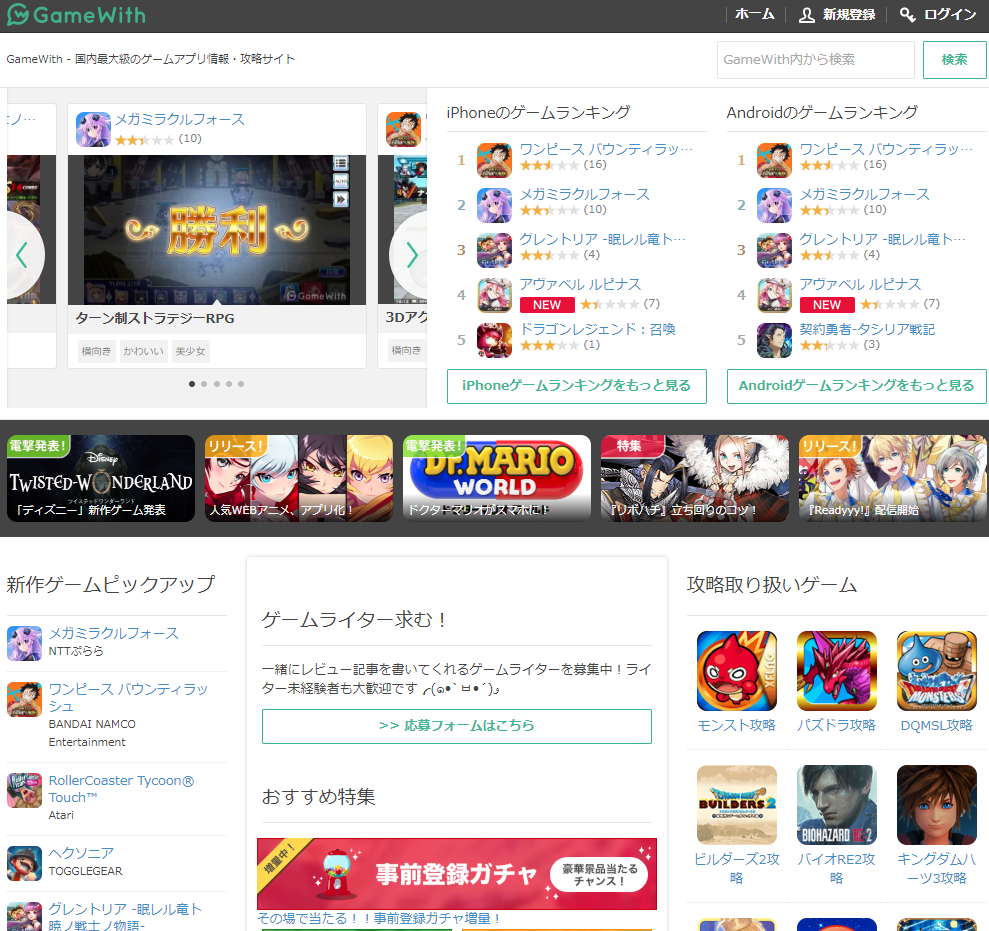Open the Dr. Mario World banner

tap(493, 478)
